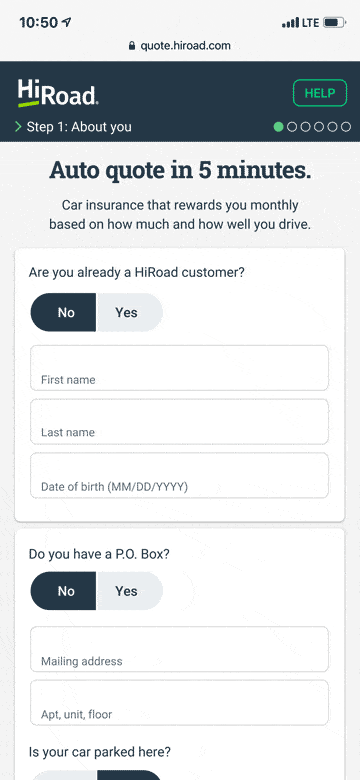Tap the battery icon in status bar

point(334,23)
